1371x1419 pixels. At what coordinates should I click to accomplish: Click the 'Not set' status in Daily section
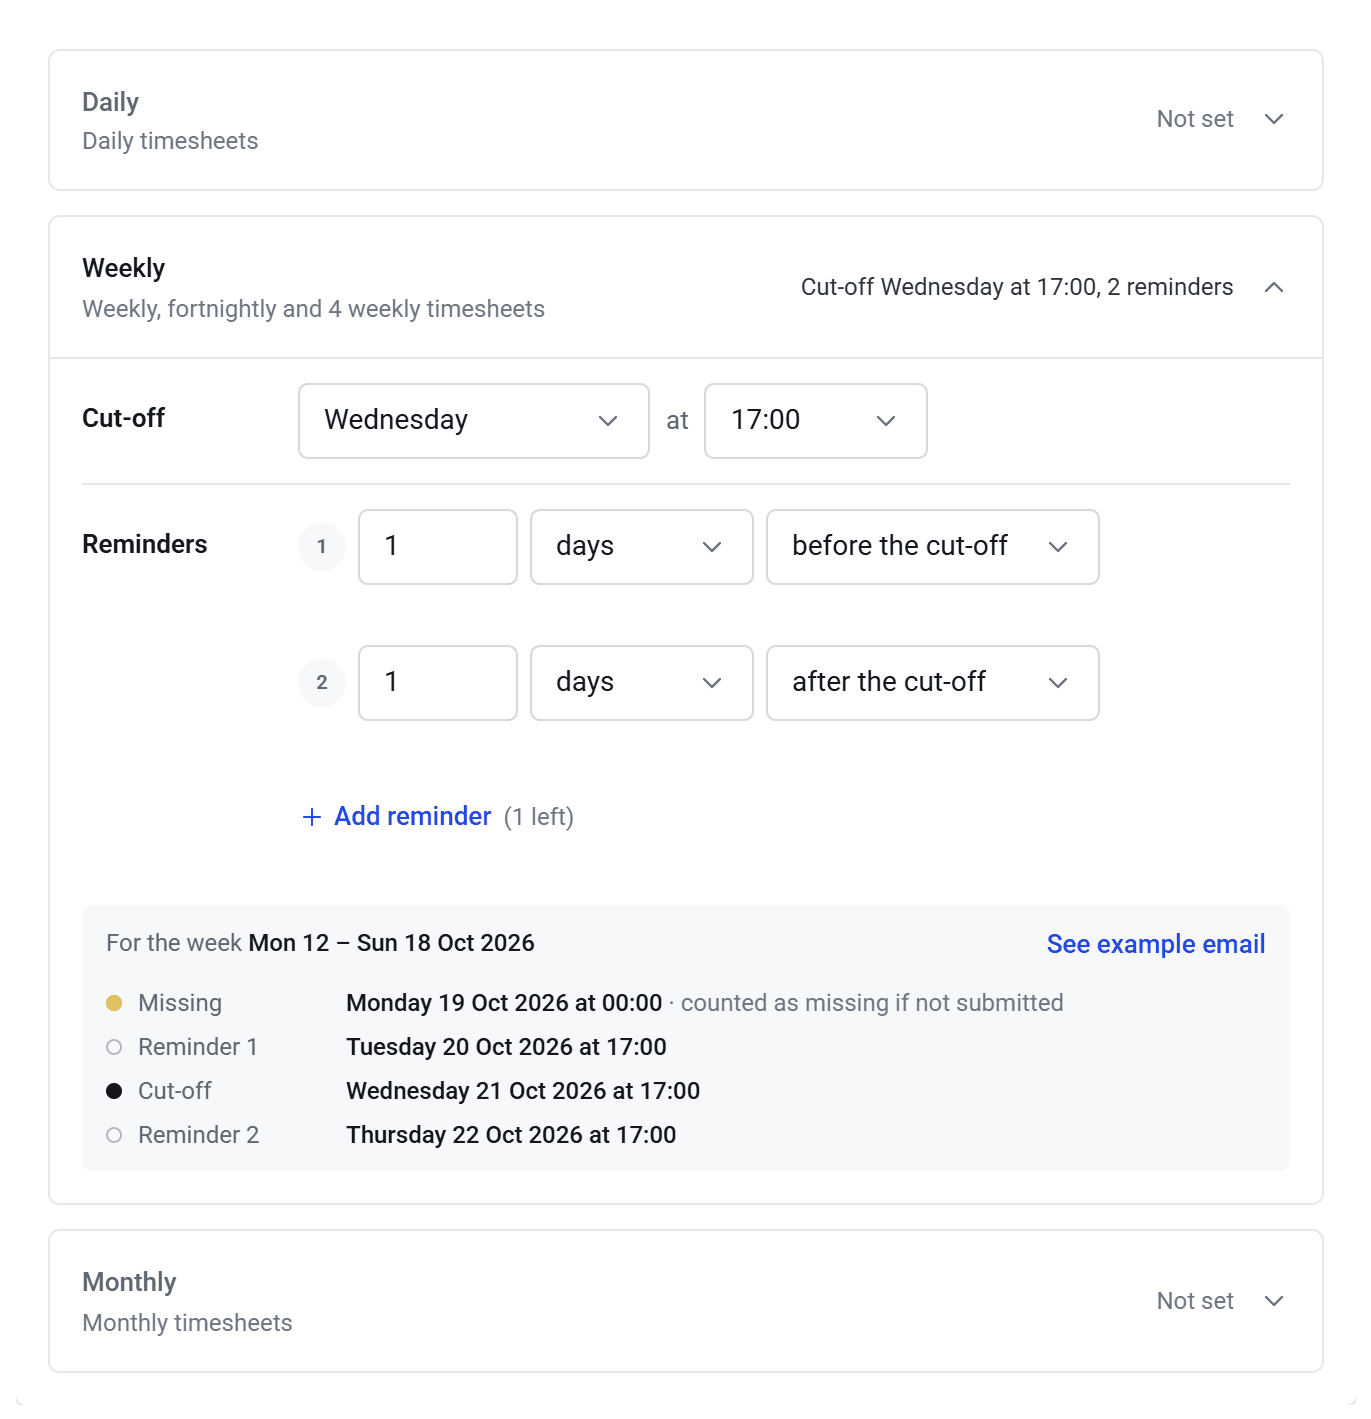1195,119
